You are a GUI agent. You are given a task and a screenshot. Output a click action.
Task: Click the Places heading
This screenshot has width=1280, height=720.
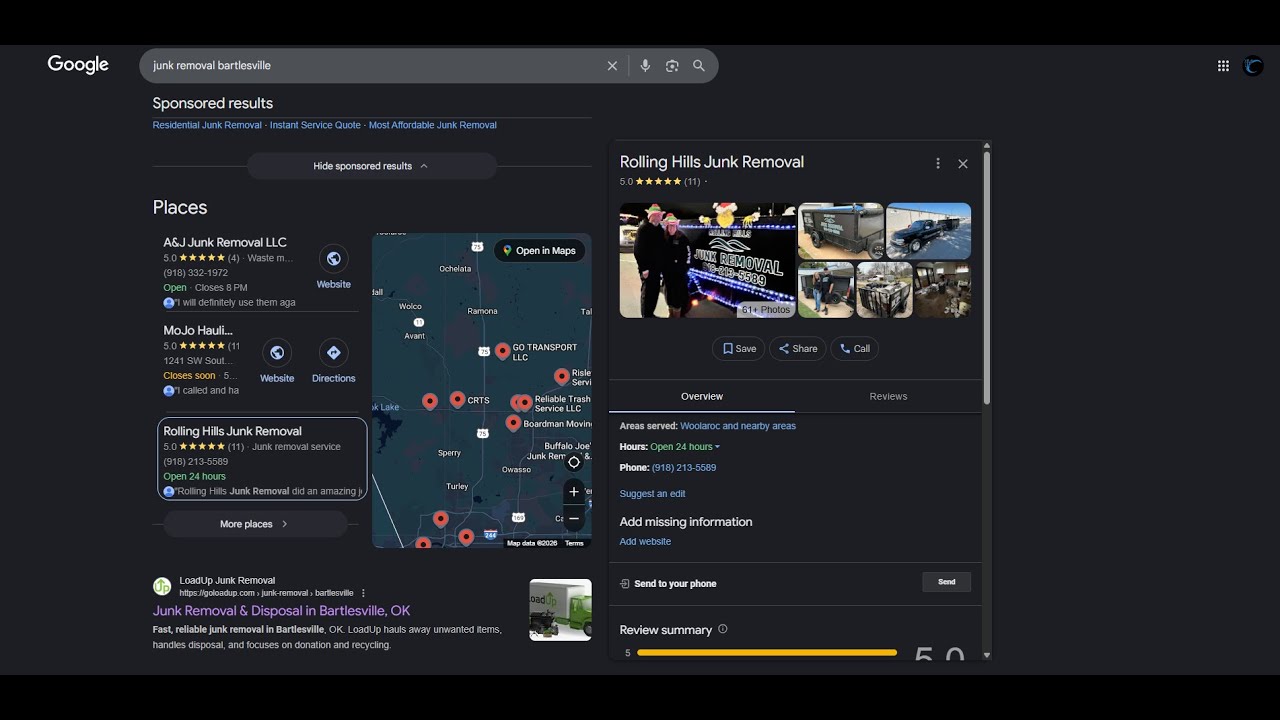tap(180, 208)
